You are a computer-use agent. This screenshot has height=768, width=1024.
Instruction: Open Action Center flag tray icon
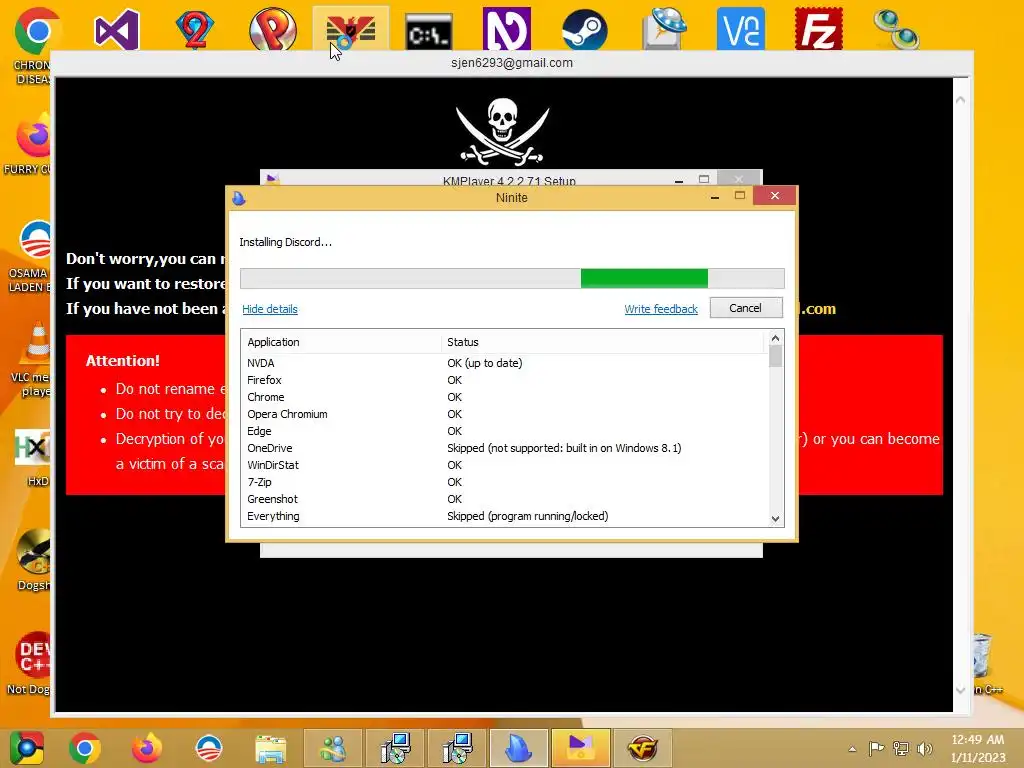click(876, 748)
